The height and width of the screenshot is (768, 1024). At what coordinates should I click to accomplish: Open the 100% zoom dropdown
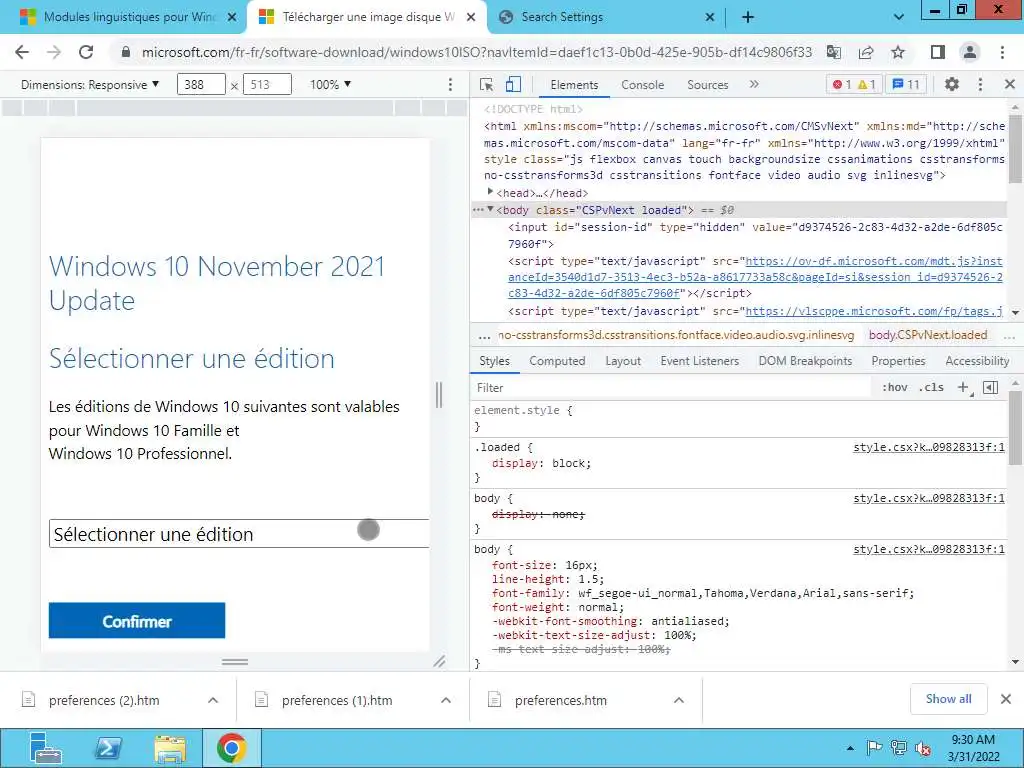pos(330,84)
